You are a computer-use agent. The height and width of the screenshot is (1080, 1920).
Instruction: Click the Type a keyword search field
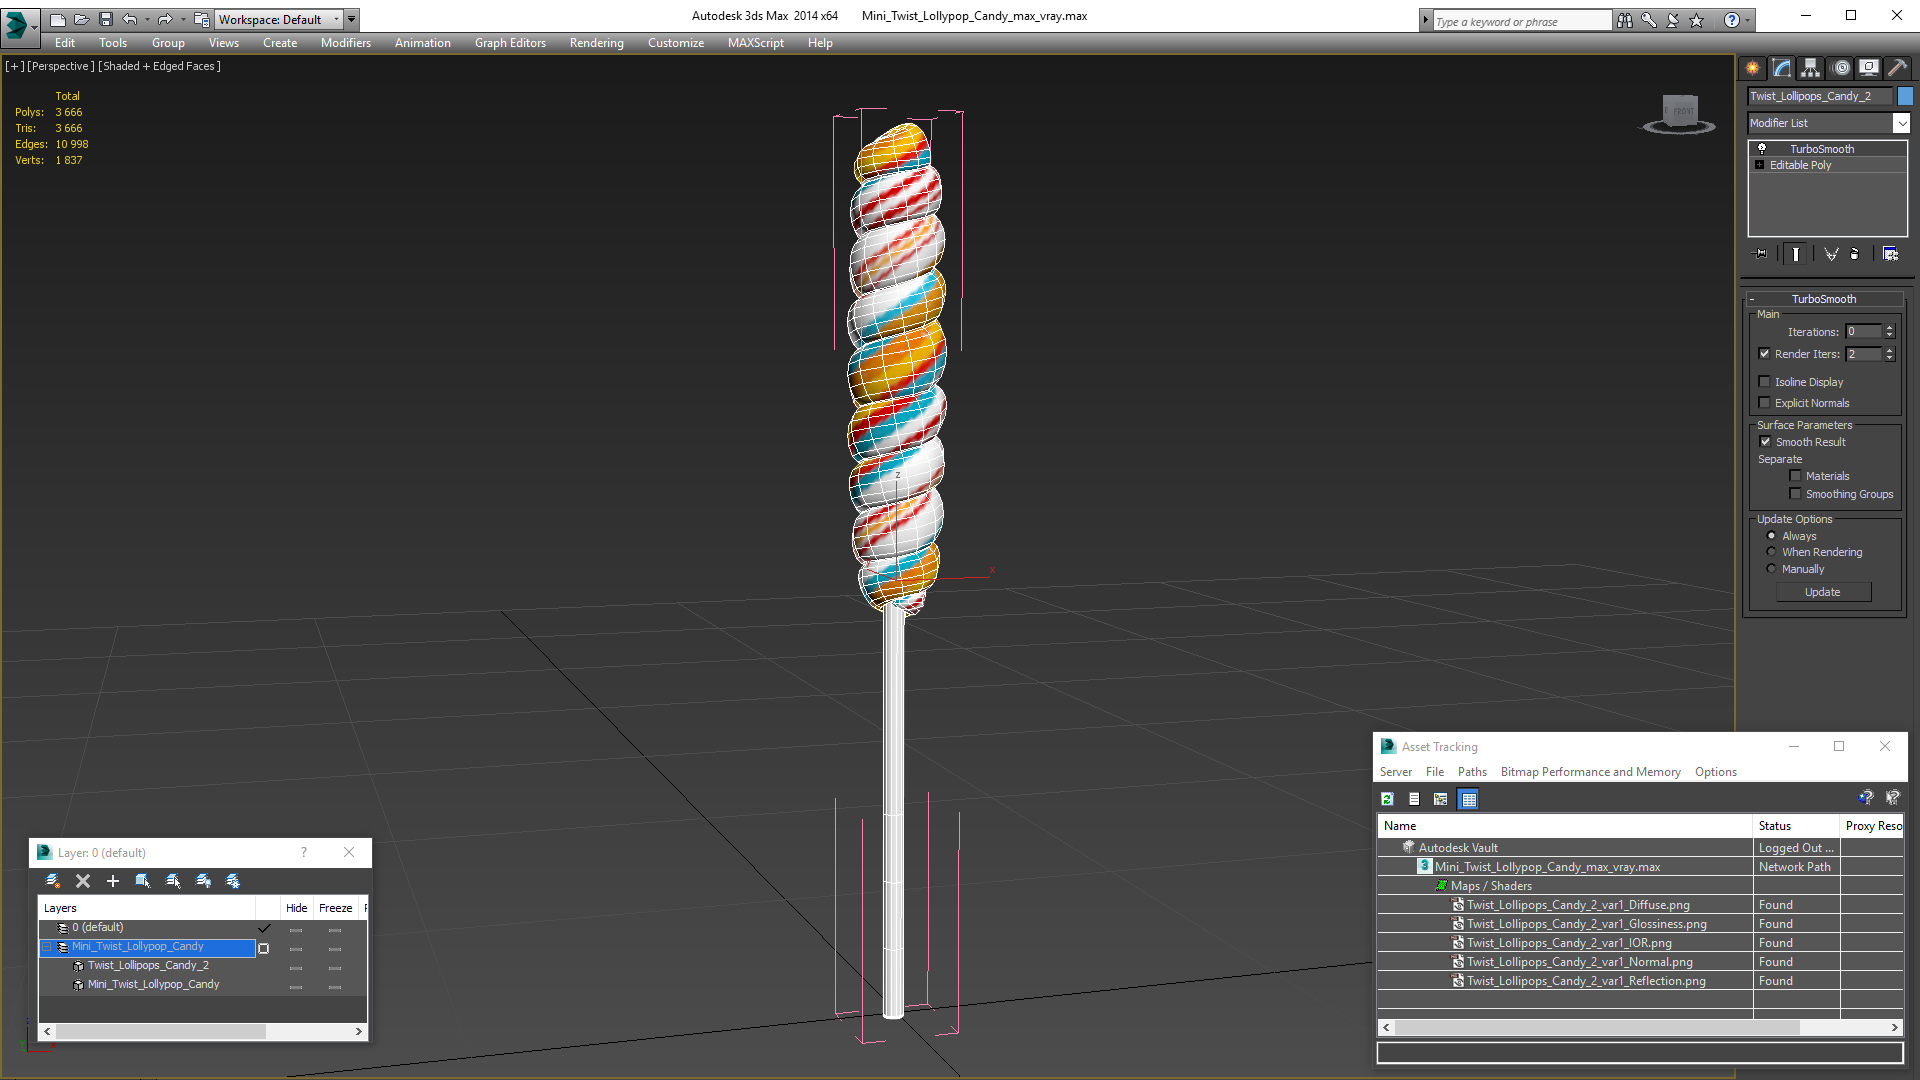point(1520,21)
